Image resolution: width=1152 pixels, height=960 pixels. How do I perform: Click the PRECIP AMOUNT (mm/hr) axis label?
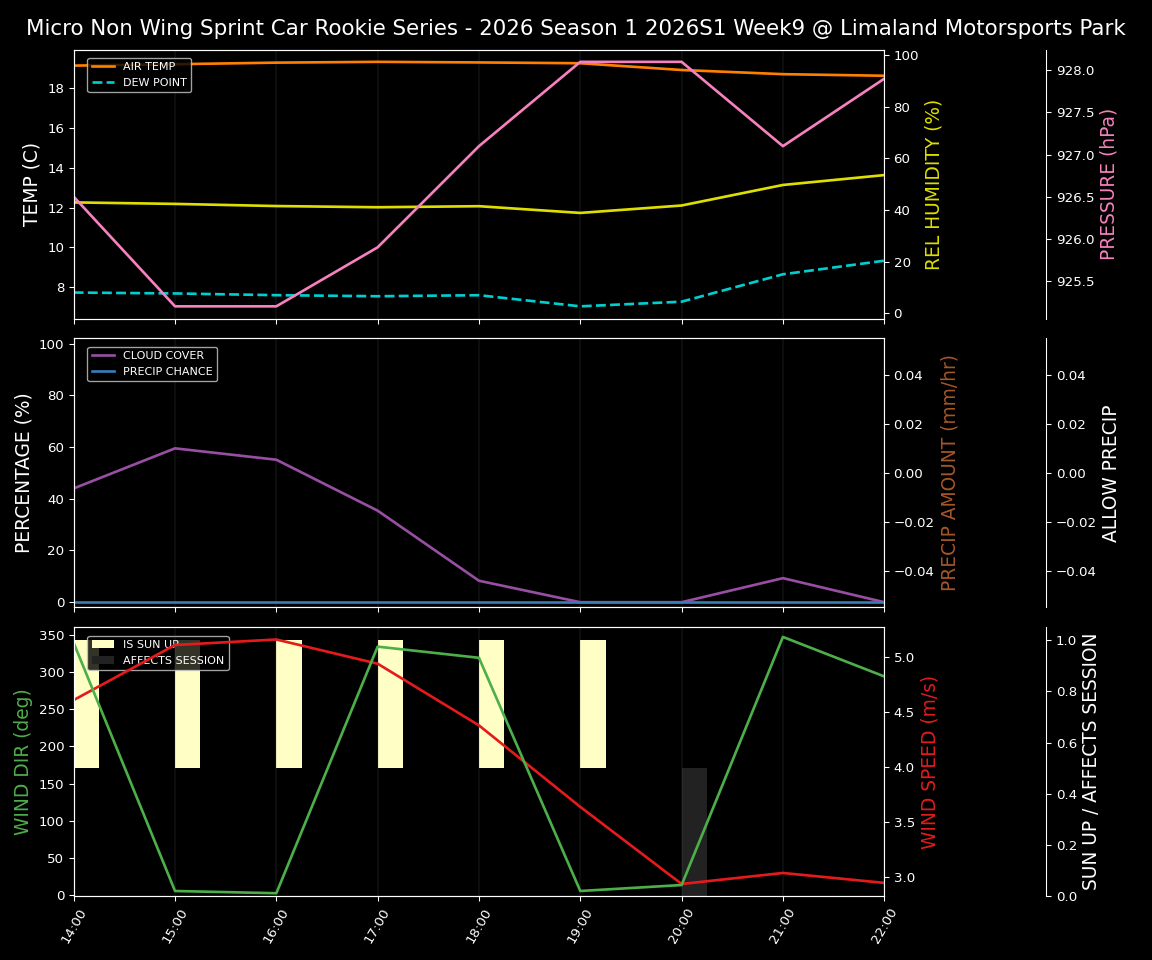pyautogui.click(x=949, y=472)
